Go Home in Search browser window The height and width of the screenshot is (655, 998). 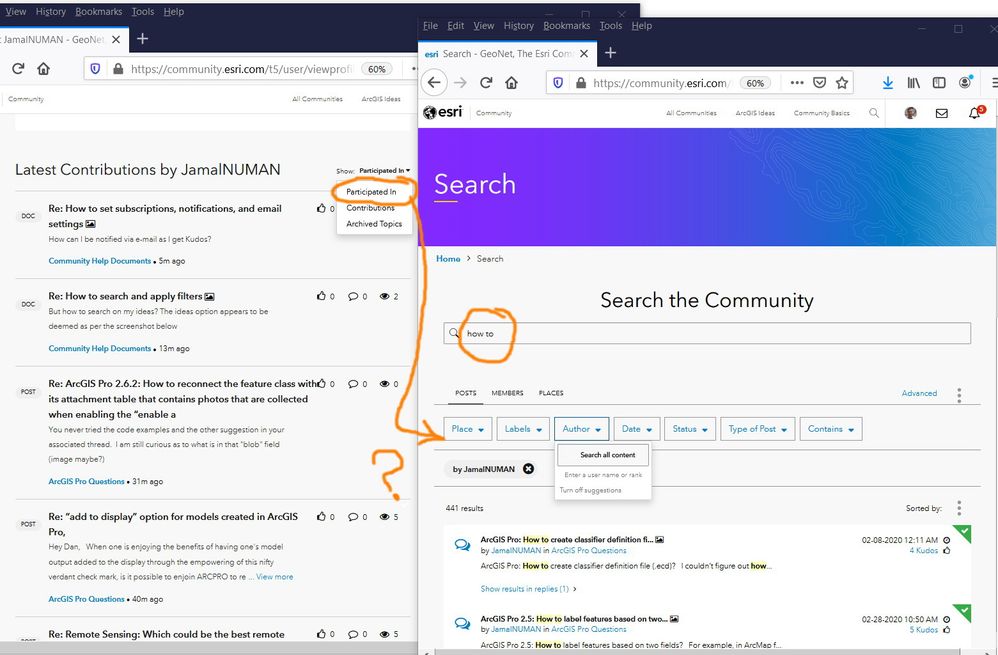(511, 83)
